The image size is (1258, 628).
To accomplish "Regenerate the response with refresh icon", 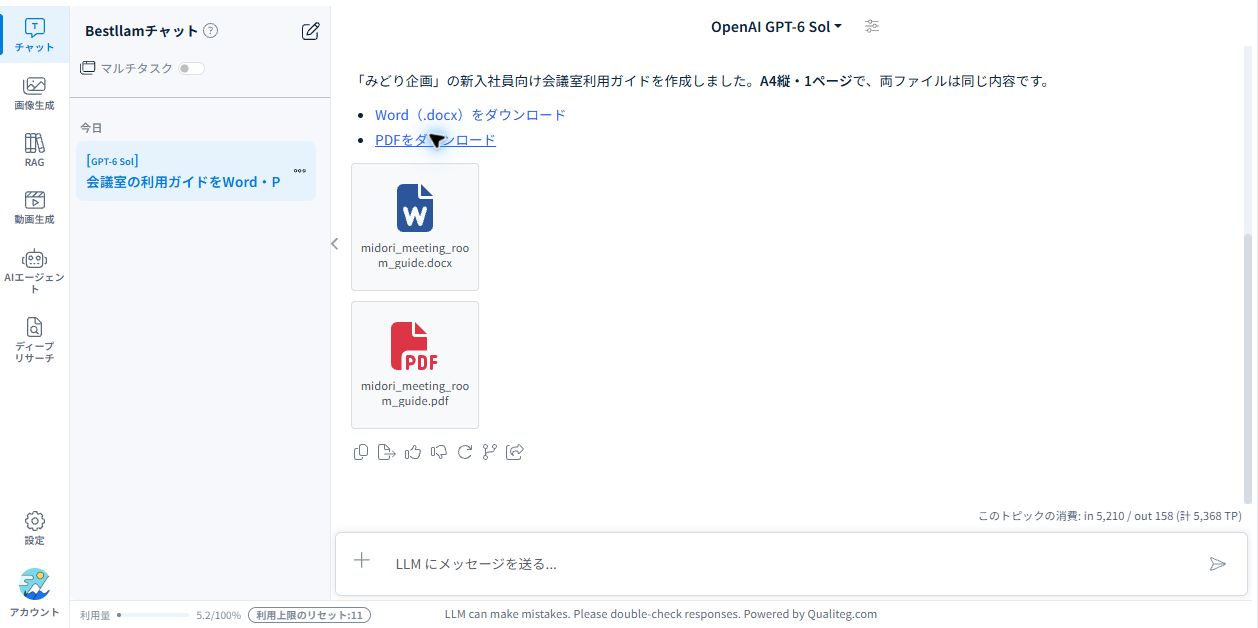I will pyautogui.click(x=464, y=452).
